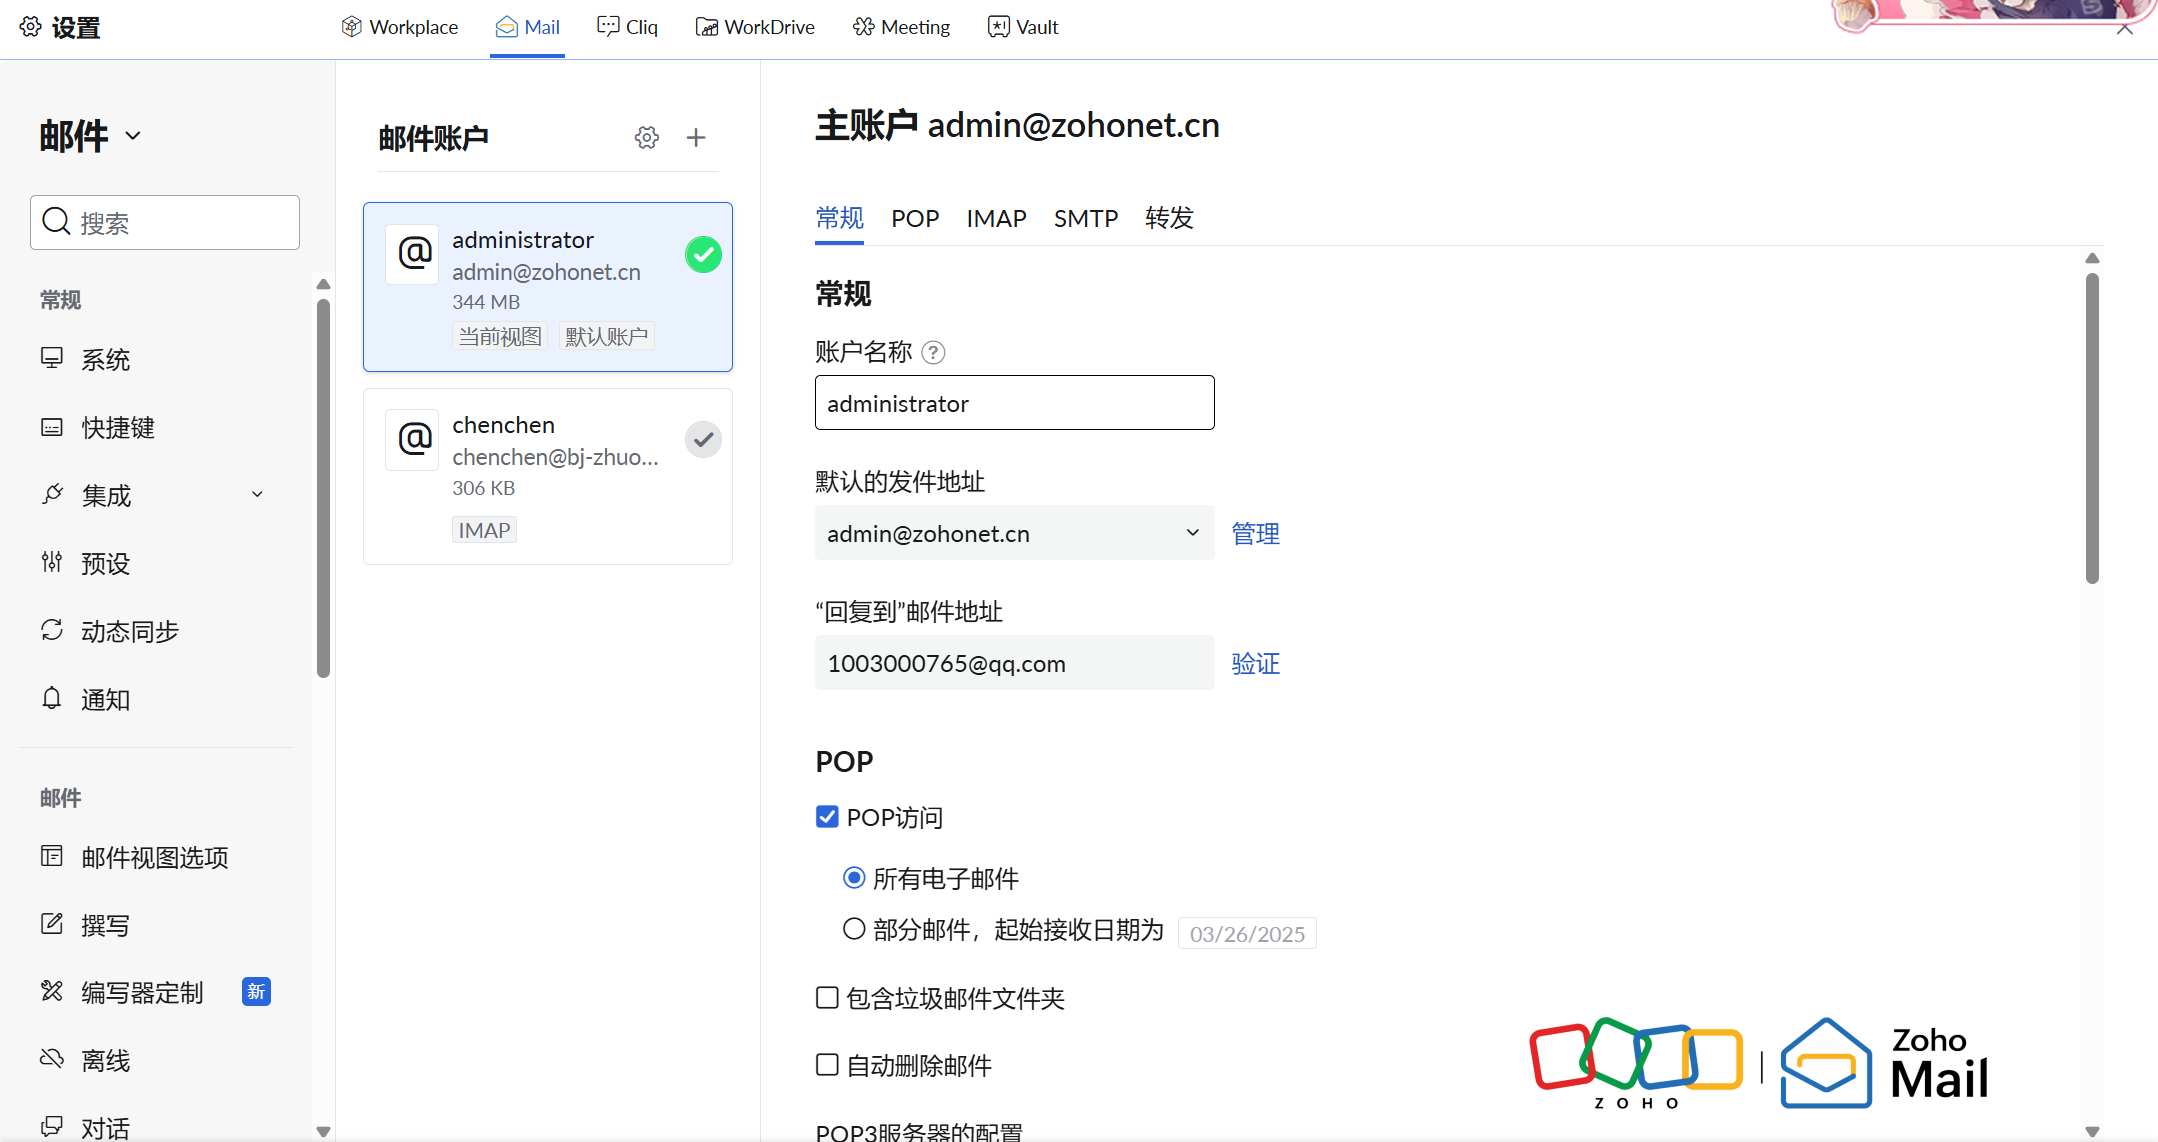Click the main panel scrollbar thumb
2158x1142 pixels.
2092,428
